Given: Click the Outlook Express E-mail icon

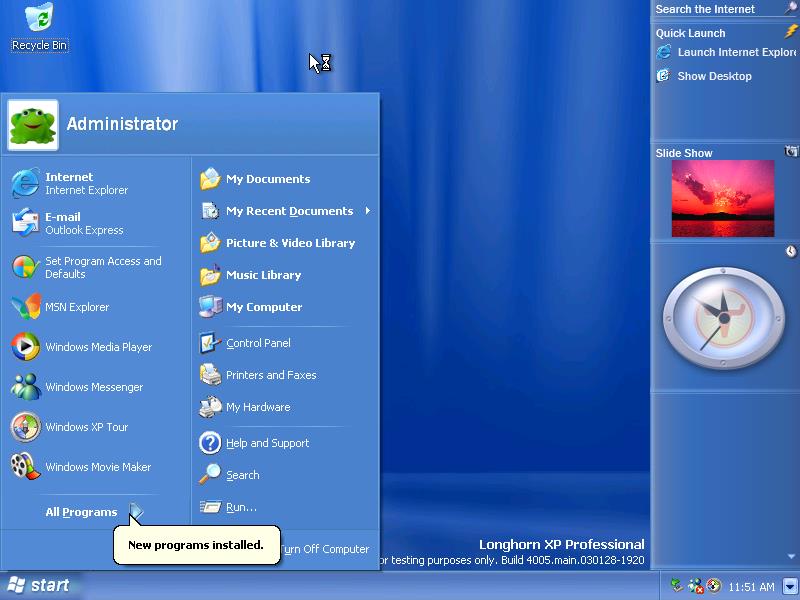Looking at the screenshot, I should (25, 223).
